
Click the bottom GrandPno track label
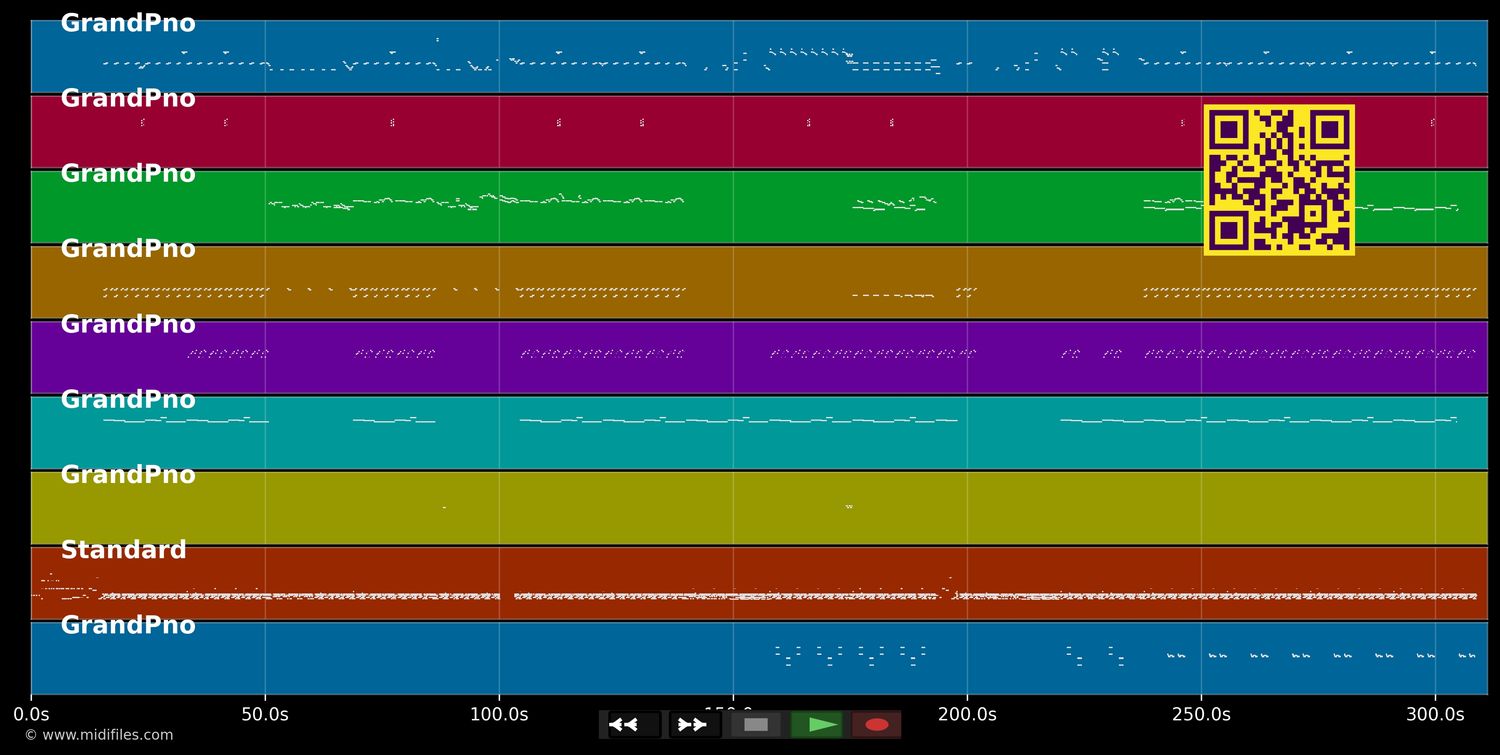click(x=127, y=624)
